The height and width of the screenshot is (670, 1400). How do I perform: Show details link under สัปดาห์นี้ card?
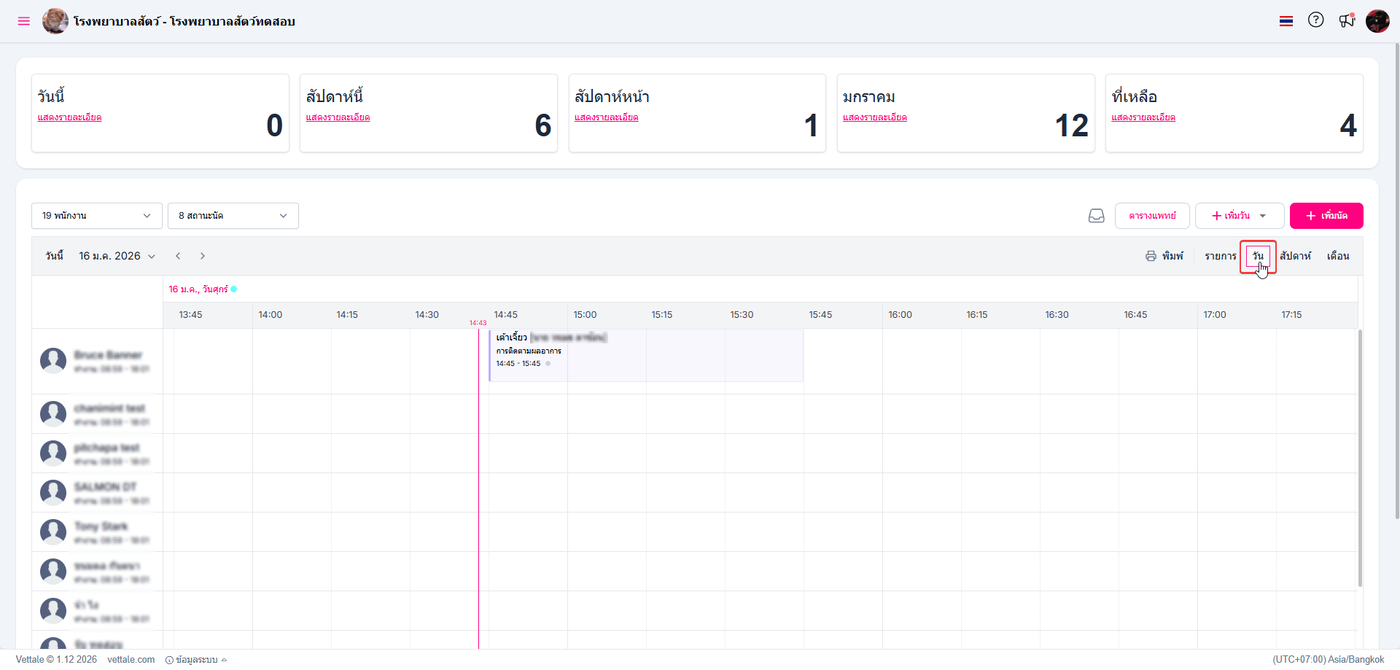click(x=338, y=117)
